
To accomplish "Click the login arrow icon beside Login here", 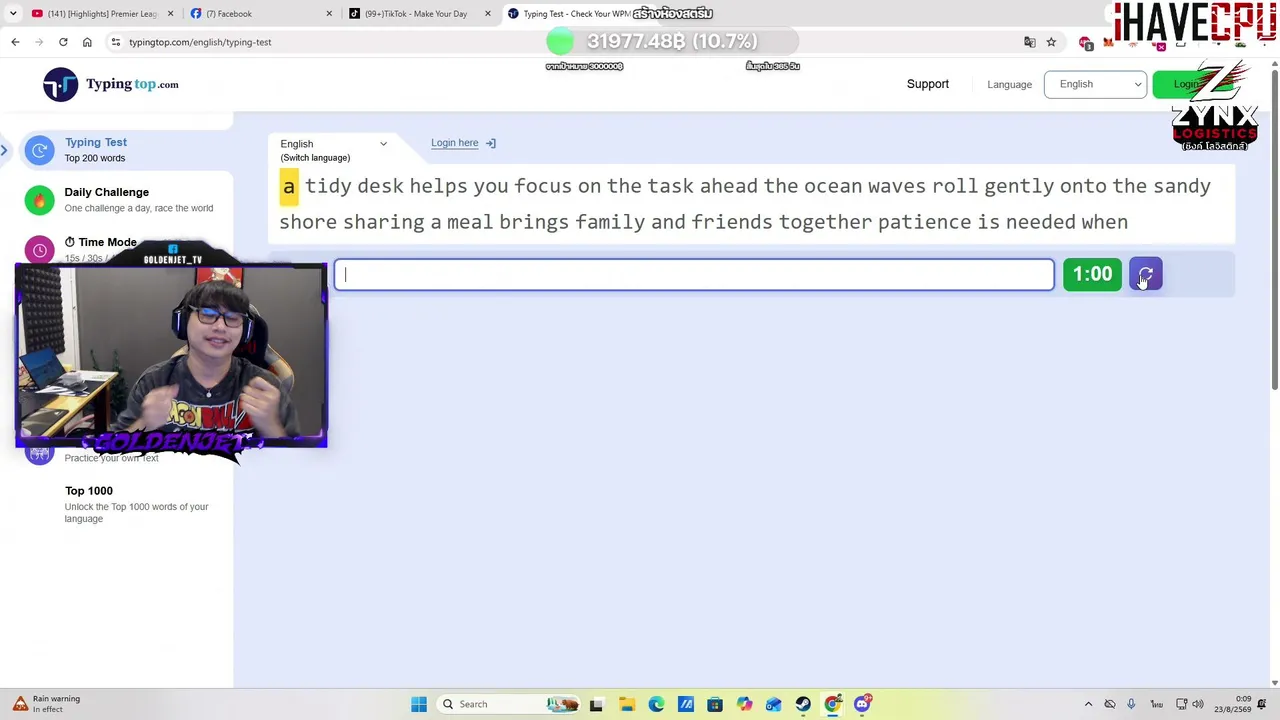I will 491,143.
